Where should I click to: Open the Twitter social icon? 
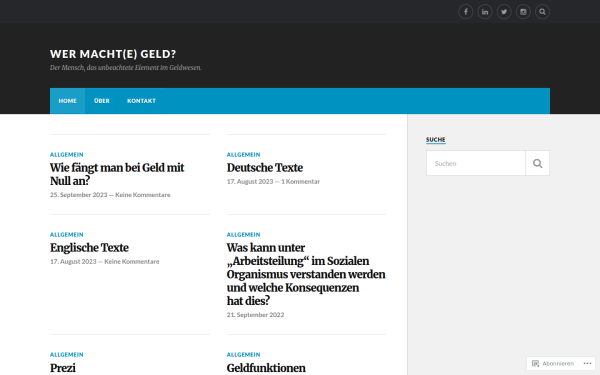(x=504, y=12)
